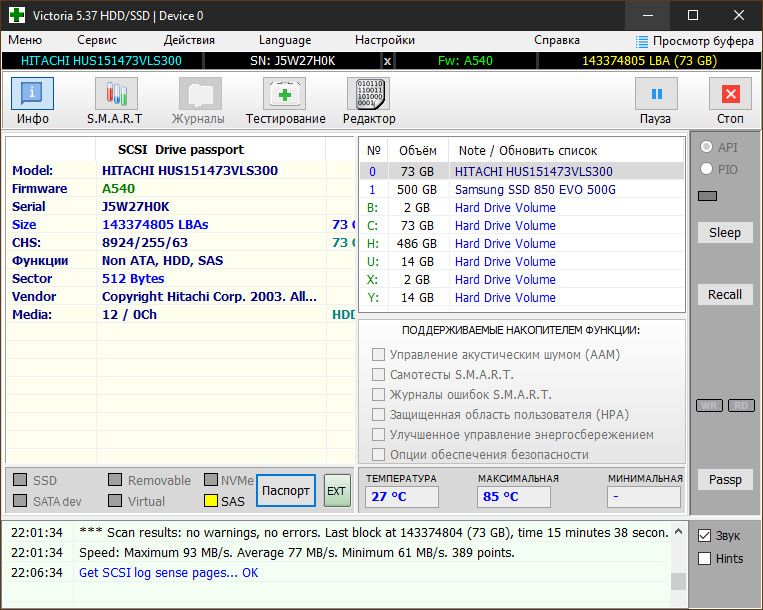Click the Removable indicator box

pyautogui.click(x=115, y=480)
